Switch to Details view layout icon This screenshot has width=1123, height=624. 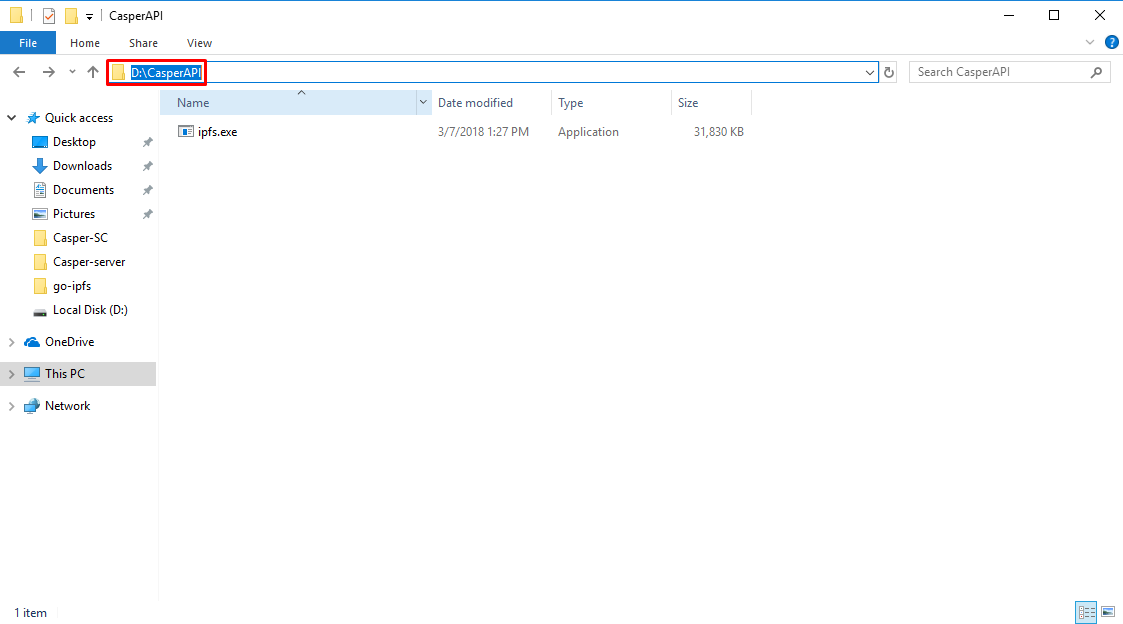[1086, 612]
